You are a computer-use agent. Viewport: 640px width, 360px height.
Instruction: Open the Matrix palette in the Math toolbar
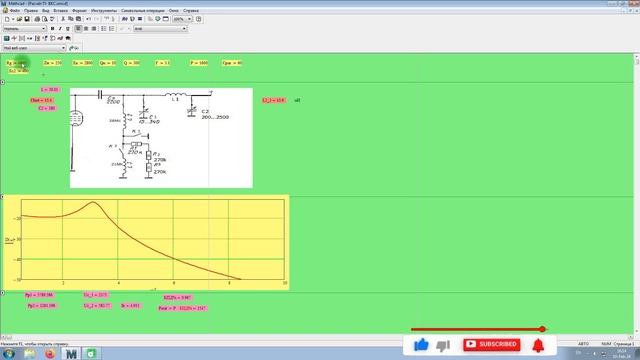coord(22,38)
